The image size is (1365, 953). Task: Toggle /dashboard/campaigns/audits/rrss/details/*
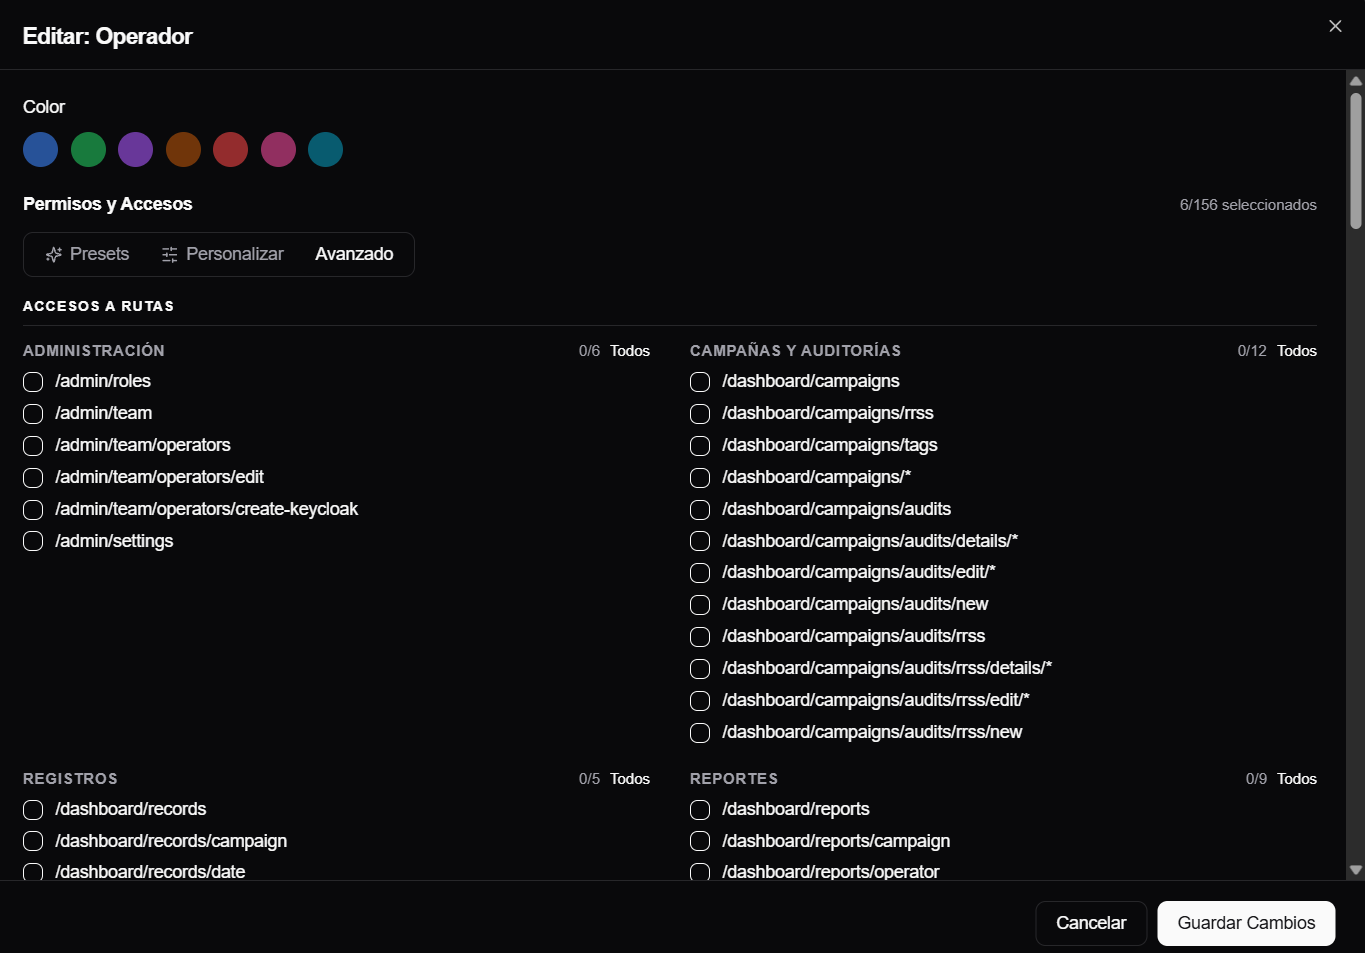coord(700,669)
